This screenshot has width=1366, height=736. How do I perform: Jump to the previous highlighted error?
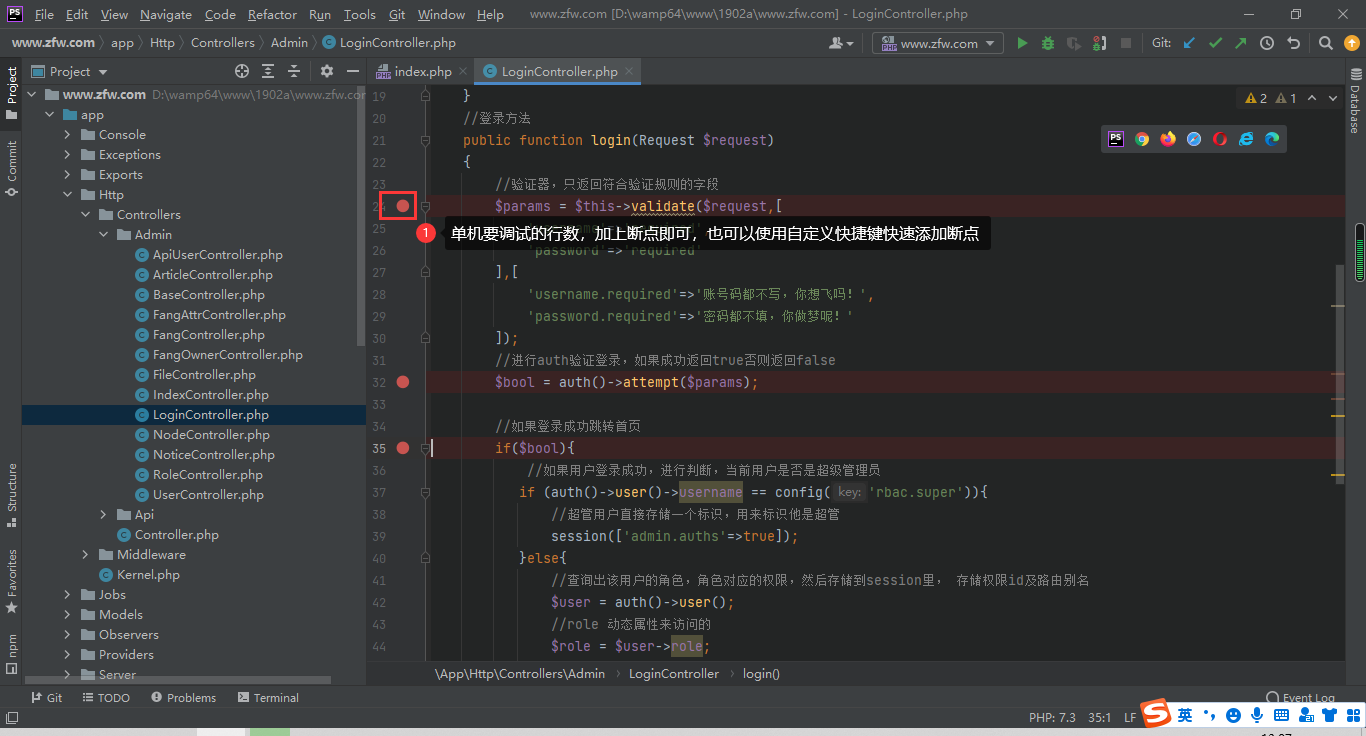click(1311, 98)
